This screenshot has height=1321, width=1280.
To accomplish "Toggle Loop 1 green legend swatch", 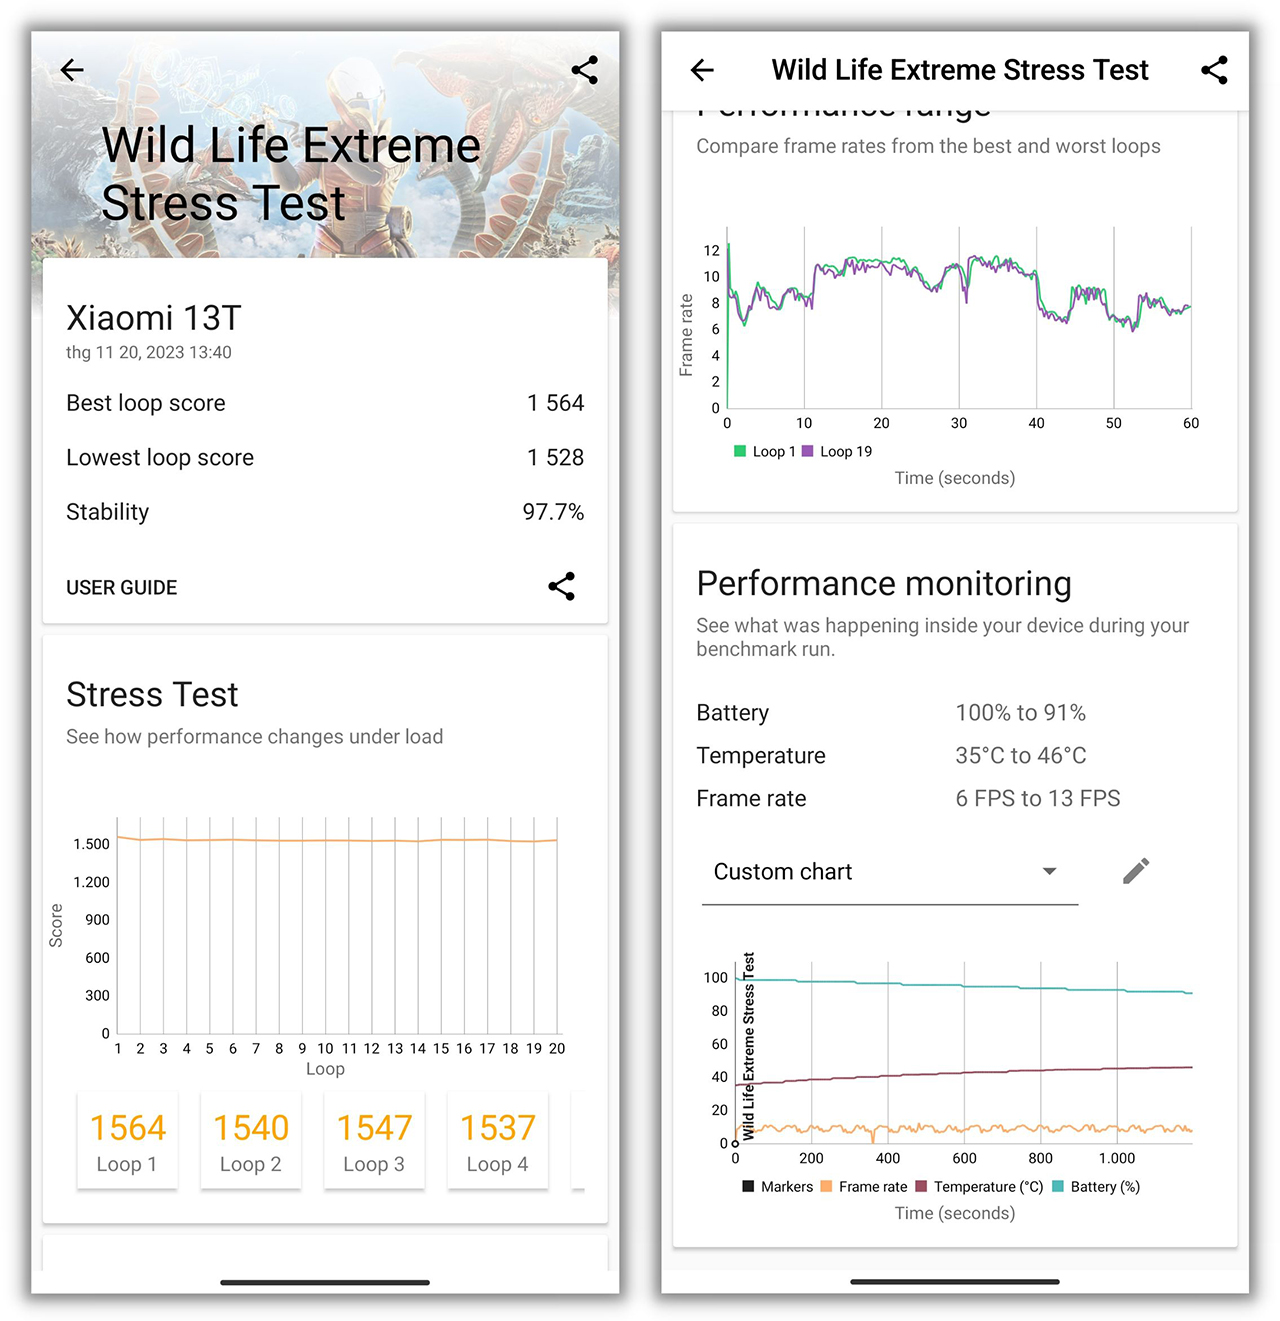I will pyautogui.click(x=741, y=452).
